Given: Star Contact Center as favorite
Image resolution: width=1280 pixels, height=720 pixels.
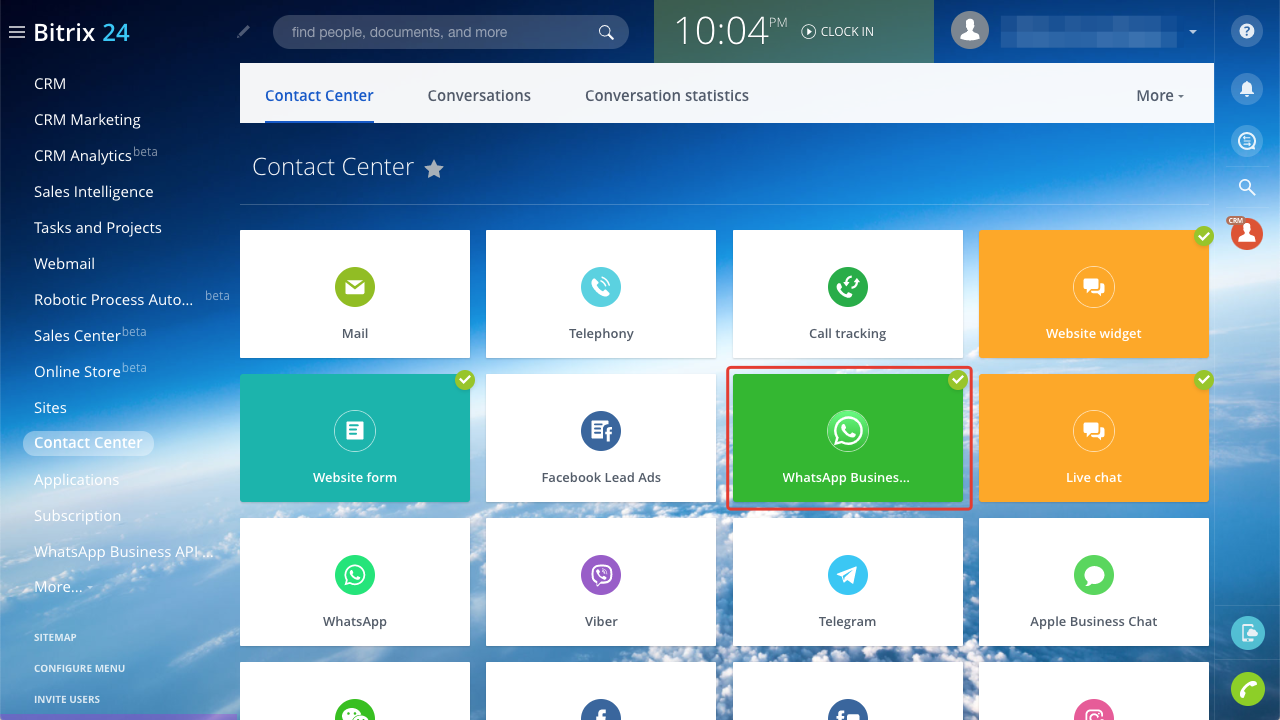Looking at the screenshot, I should coord(434,169).
